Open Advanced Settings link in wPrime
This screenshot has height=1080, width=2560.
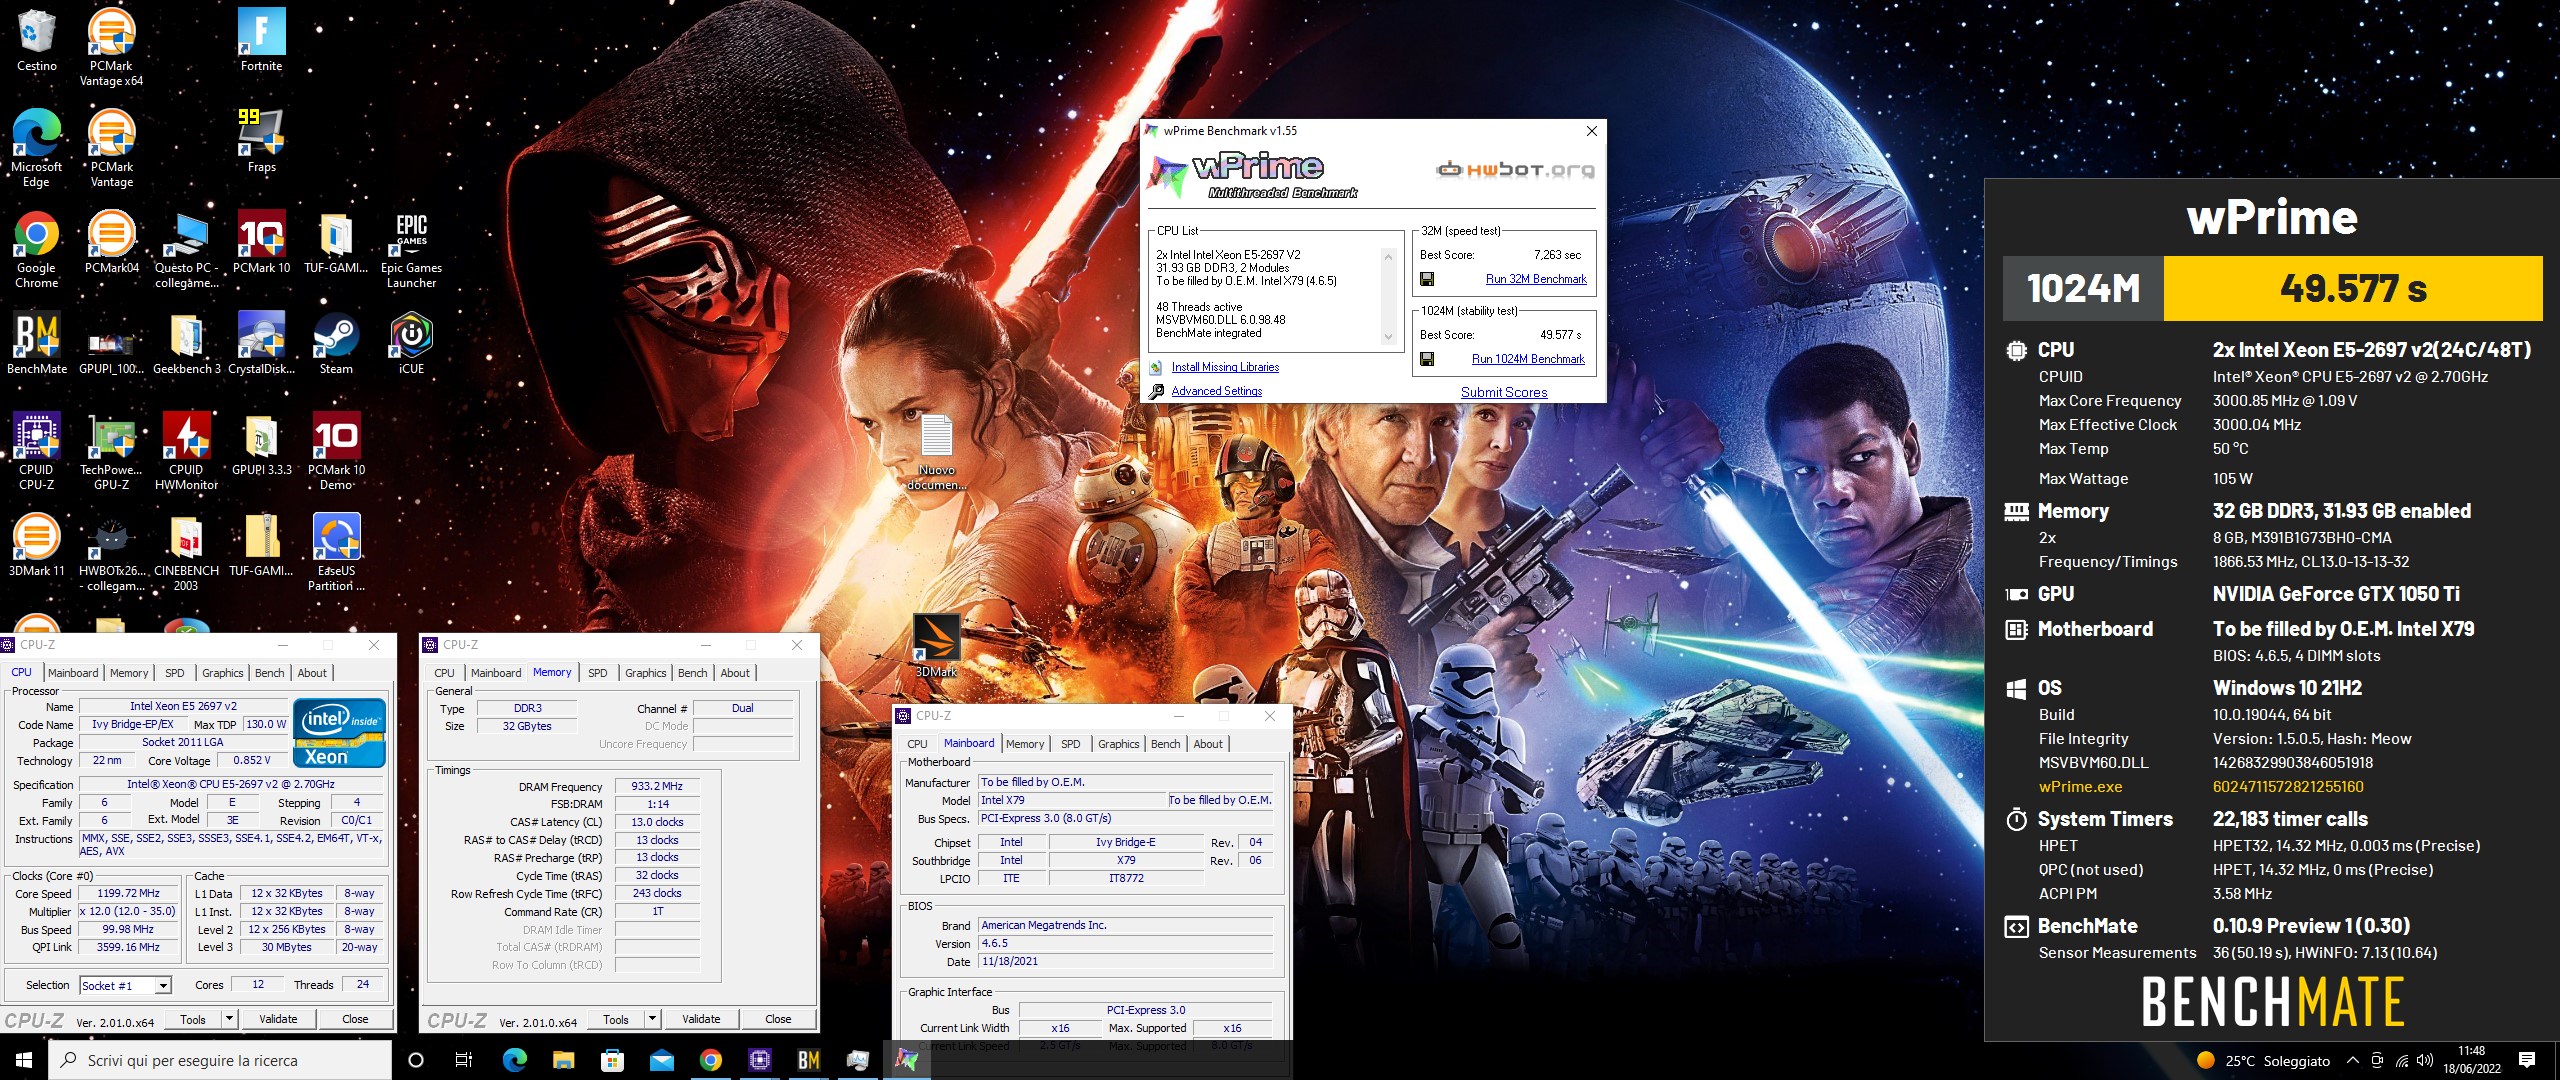coord(1217,391)
